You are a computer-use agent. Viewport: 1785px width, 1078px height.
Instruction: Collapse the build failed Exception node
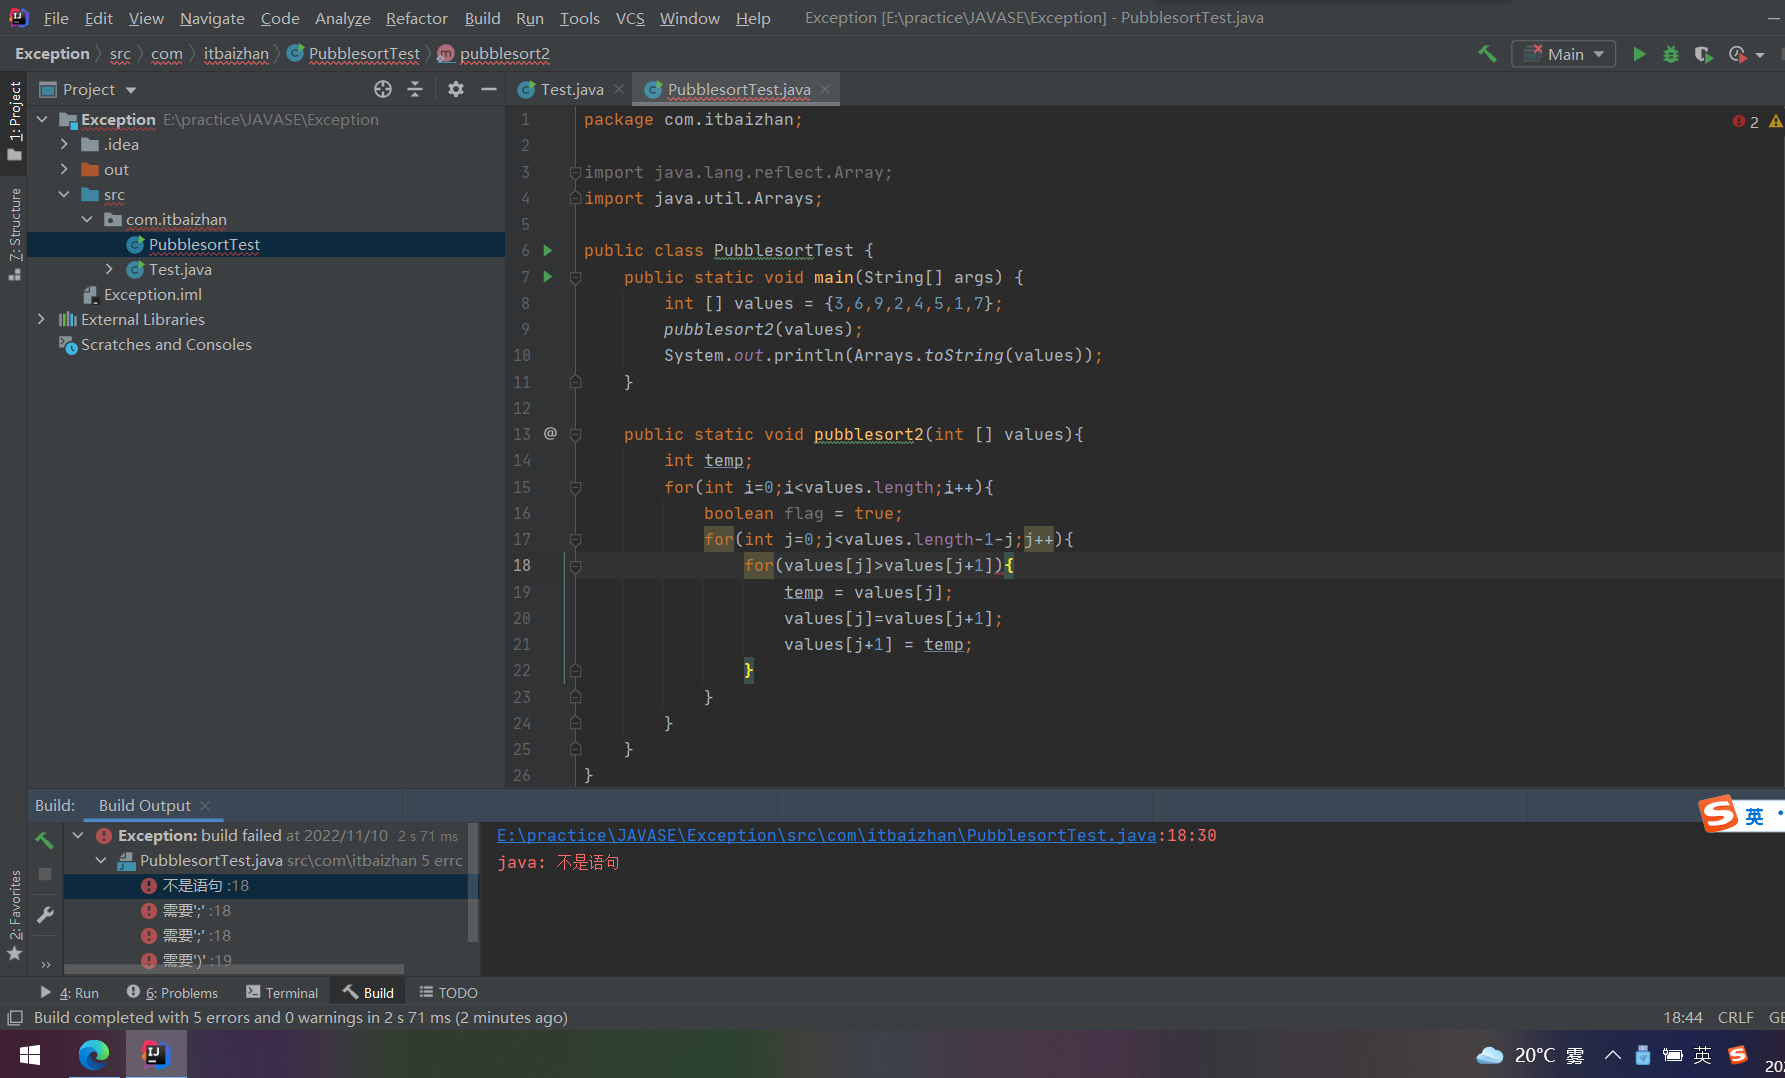(78, 835)
